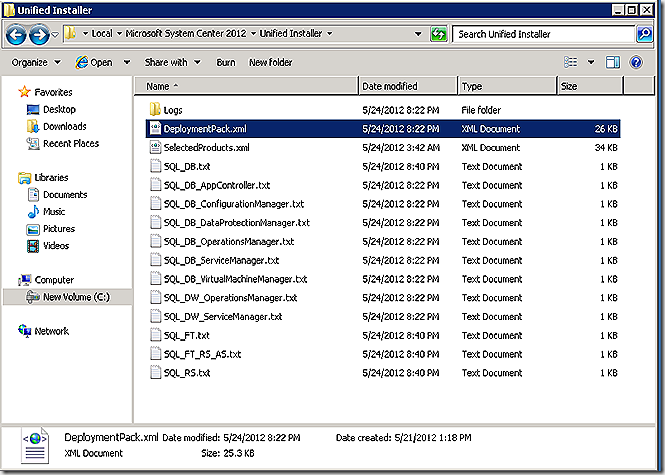
Task: Open the Organize menu
Action: pos(36,62)
